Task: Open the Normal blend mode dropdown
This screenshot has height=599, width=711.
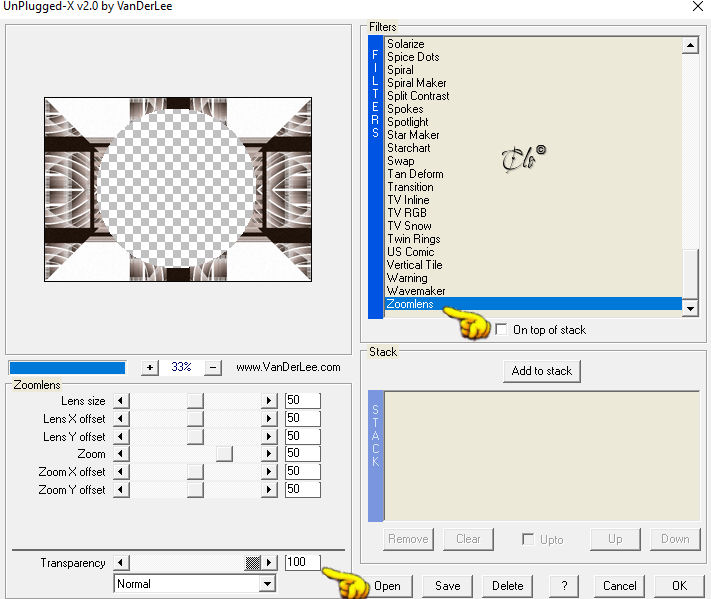Action: 268,584
